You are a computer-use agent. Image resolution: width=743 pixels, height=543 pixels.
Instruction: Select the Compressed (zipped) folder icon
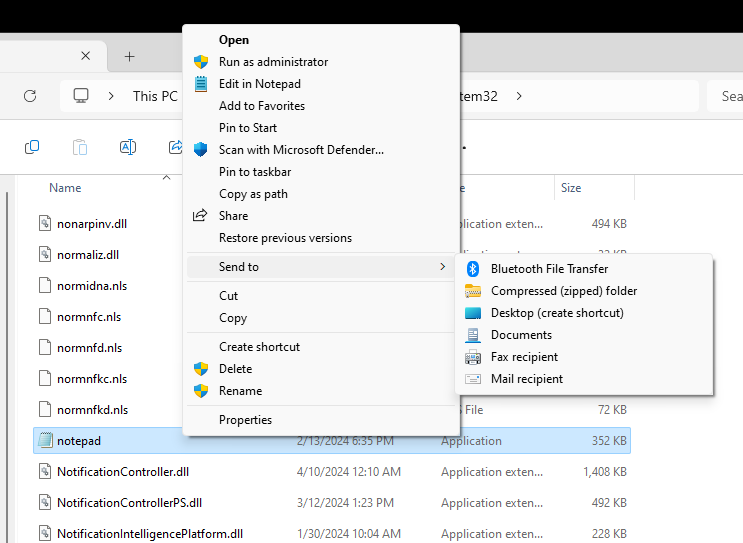pos(473,291)
